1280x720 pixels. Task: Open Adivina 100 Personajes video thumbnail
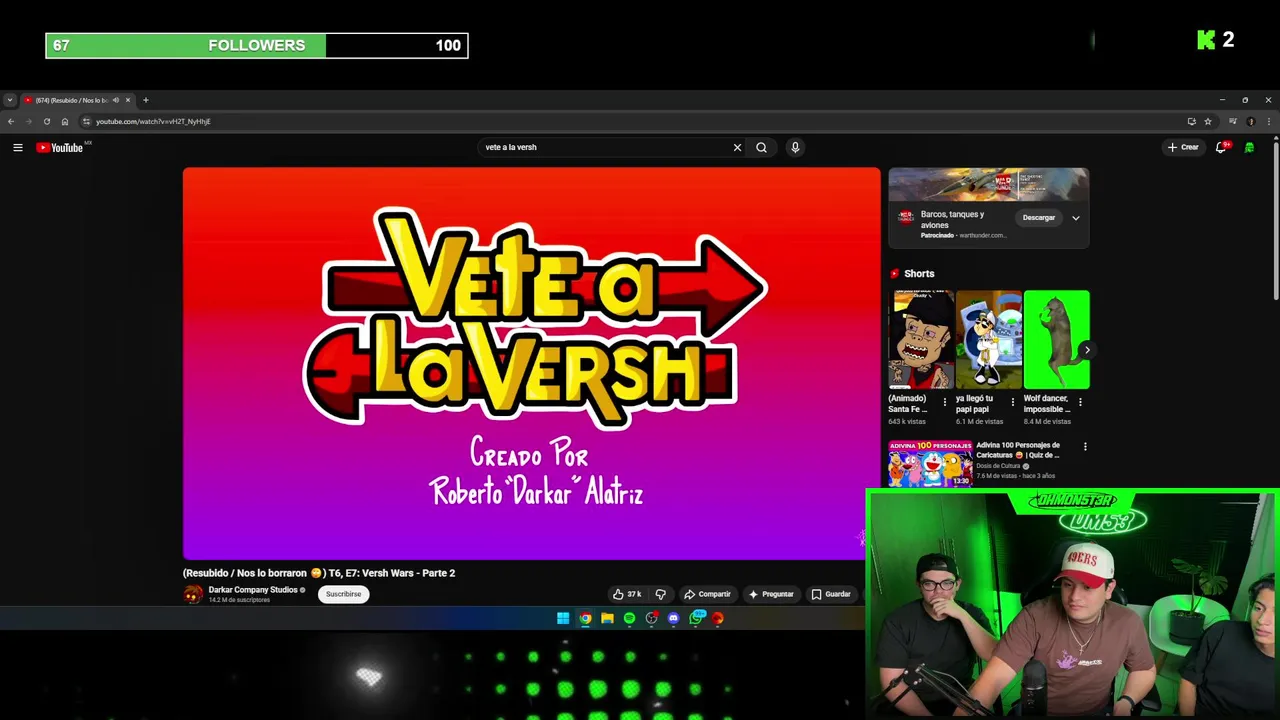tap(930, 464)
